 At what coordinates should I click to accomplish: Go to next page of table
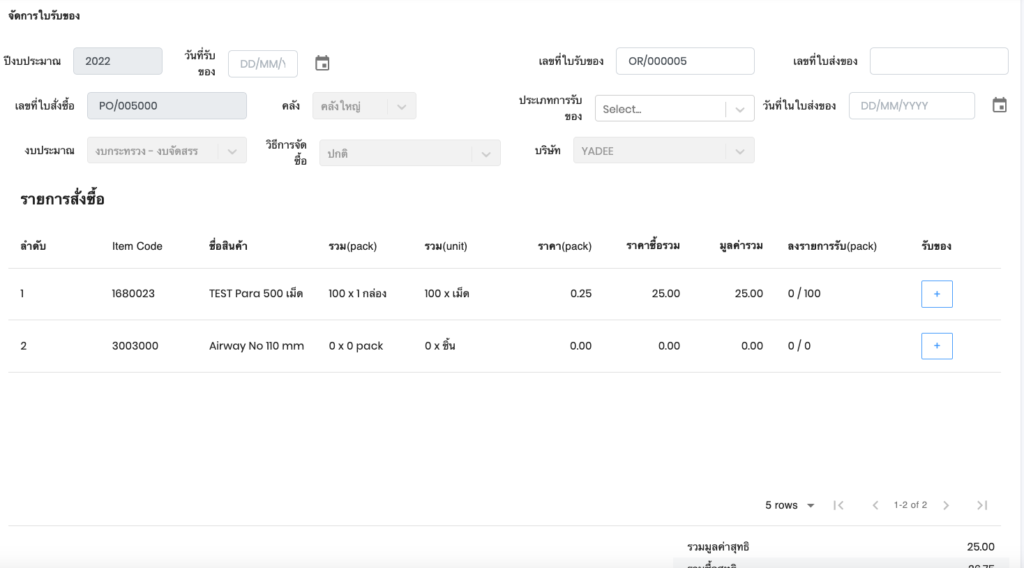(x=946, y=505)
